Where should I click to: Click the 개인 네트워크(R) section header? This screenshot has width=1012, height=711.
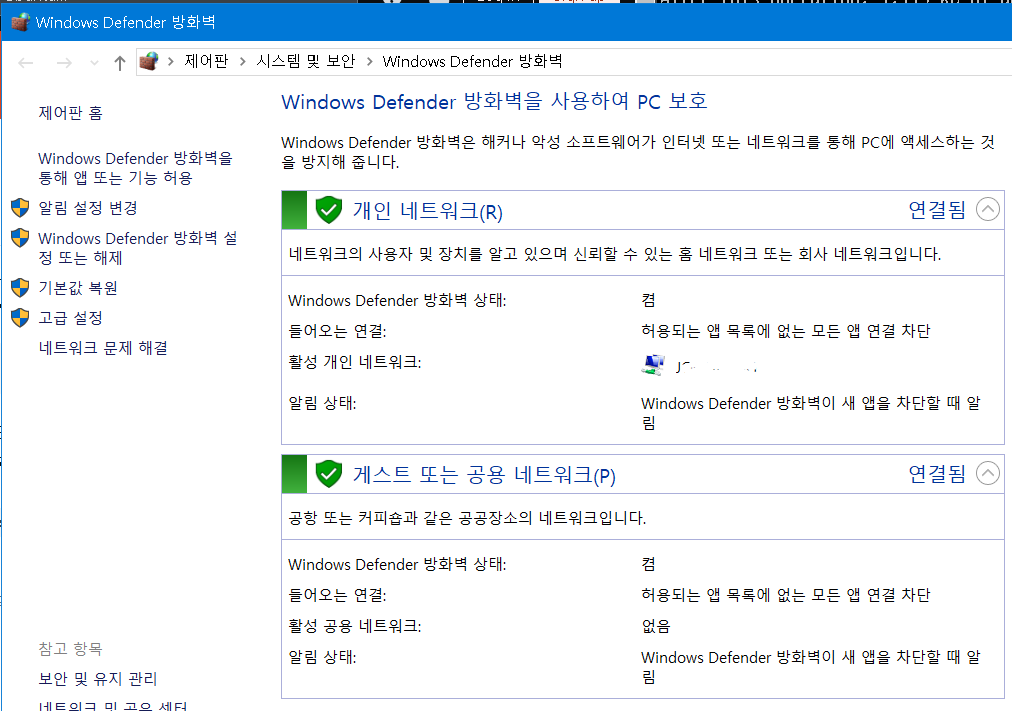coord(428,211)
